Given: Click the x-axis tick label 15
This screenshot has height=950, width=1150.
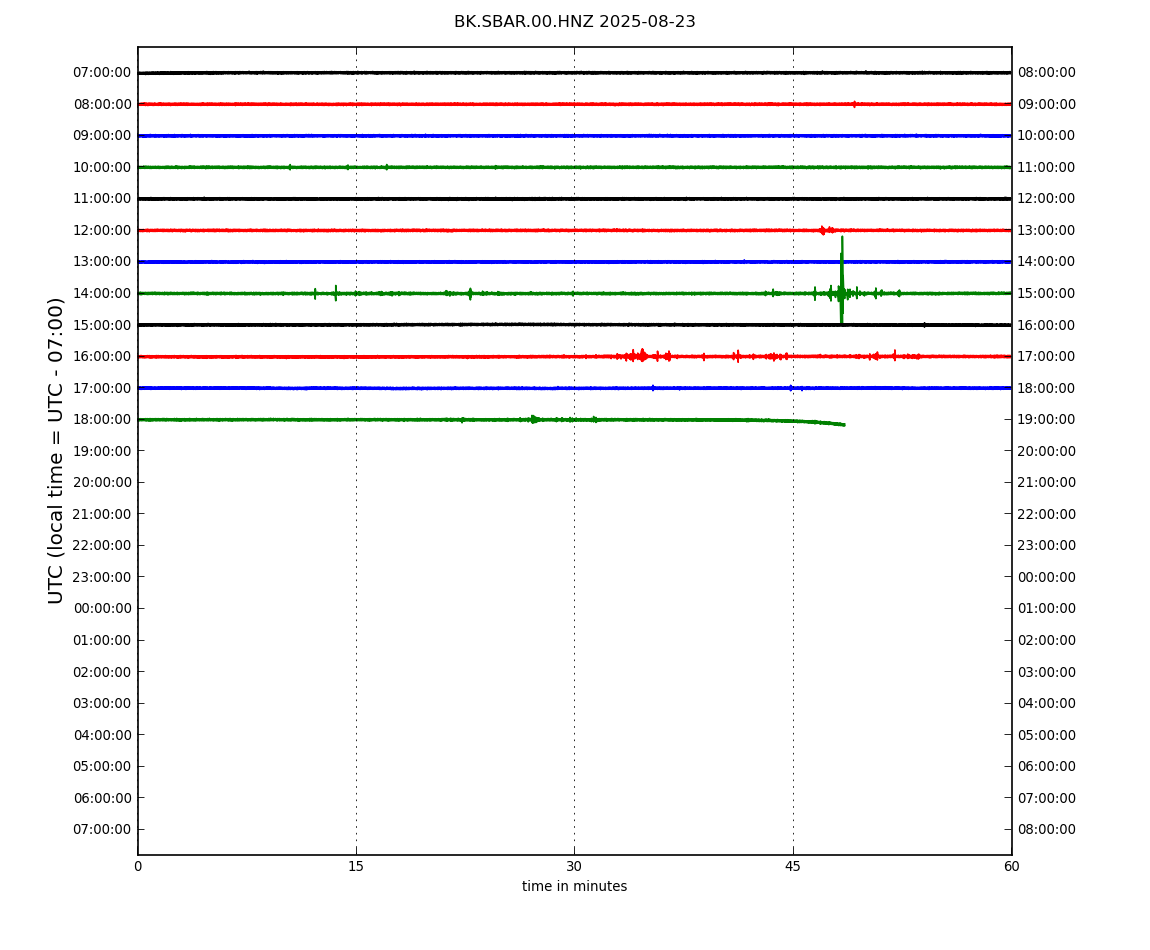Looking at the screenshot, I should click(x=356, y=866).
